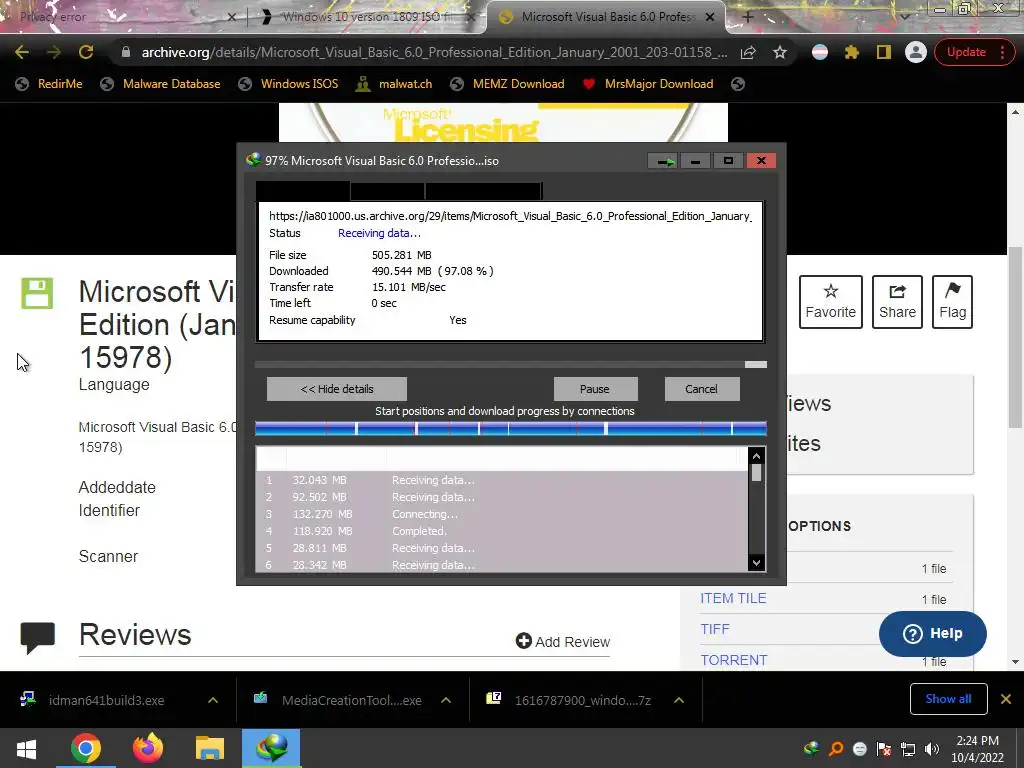Screen dimensions: 1024x768
Task: Open the RedirMe bookmark
Action: click(49, 84)
